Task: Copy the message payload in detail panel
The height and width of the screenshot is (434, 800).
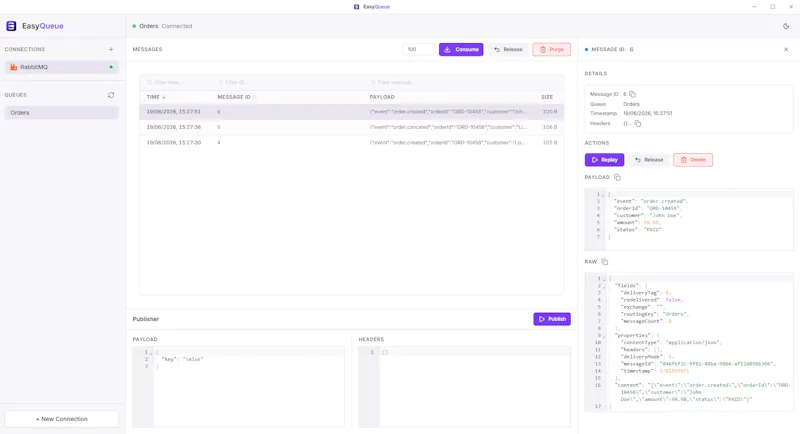Action: pos(617,177)
